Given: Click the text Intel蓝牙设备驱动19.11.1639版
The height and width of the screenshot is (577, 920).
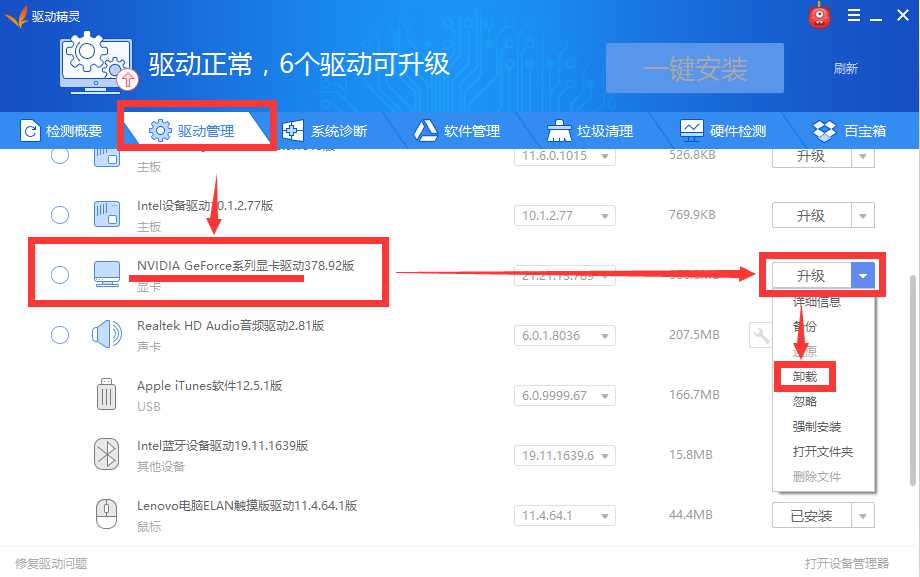Looking at the screenshot, I should 222,446.
